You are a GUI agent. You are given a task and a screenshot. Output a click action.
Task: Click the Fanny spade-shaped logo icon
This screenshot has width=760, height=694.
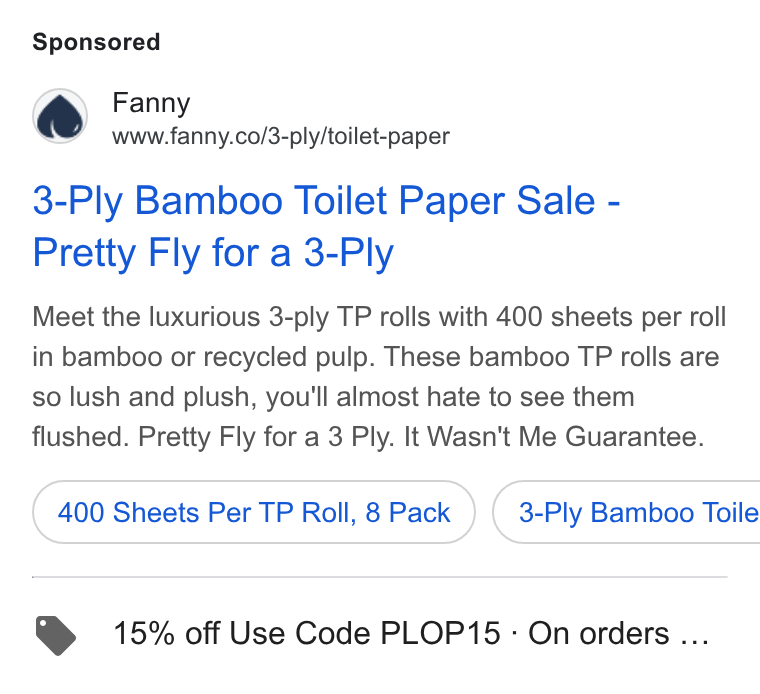(x=60, y=116)
